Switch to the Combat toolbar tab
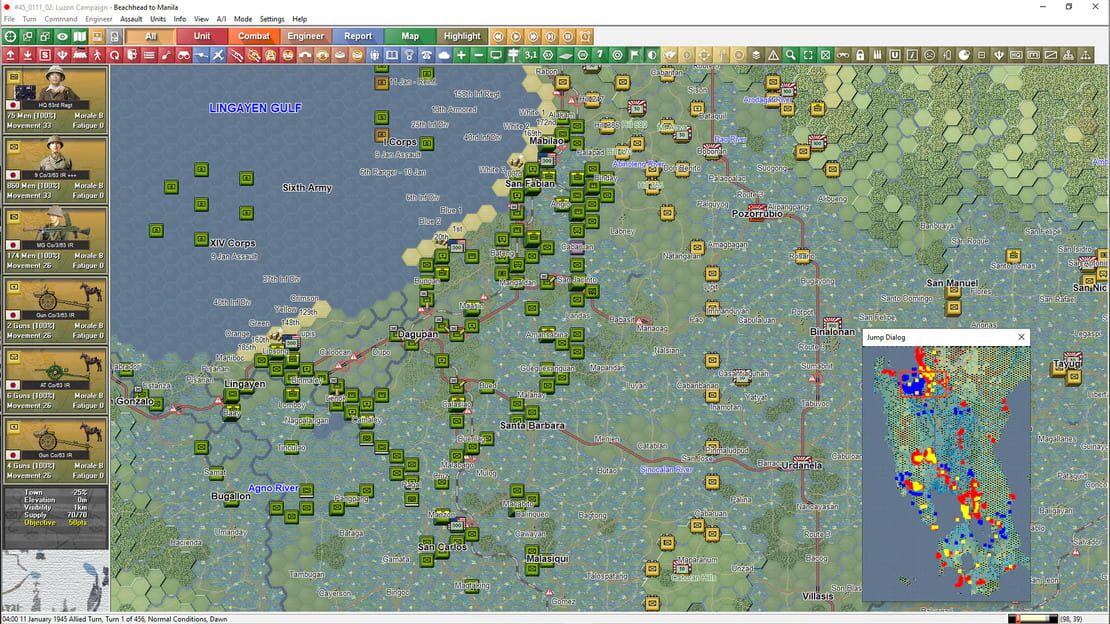This screenshot has width=1110, height=624. [253, 36]
